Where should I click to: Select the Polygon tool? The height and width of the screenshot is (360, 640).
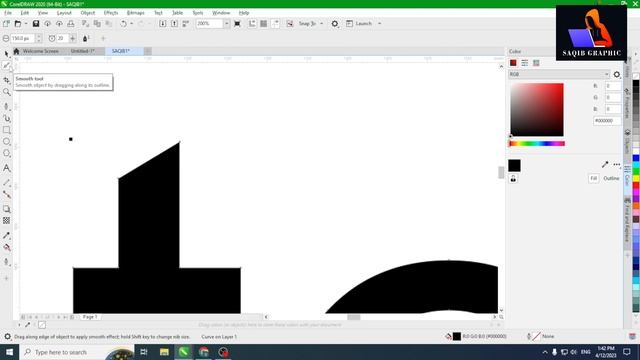tap(7, 153)
